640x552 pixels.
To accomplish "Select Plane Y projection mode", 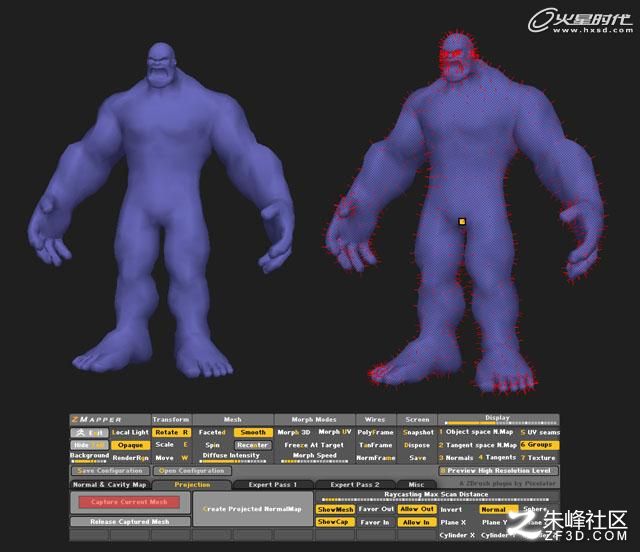I will tap(494, 522).
